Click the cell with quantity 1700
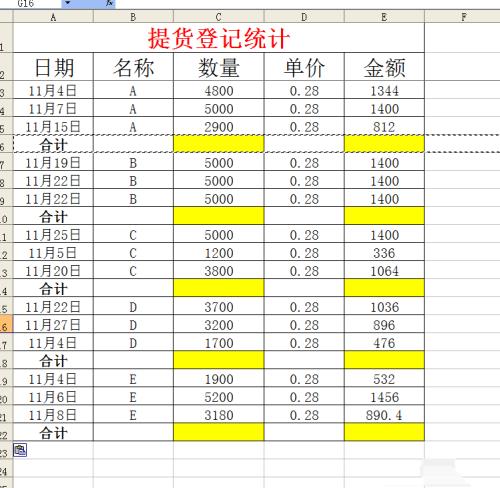500x488 pixels. tap(219, 342)
